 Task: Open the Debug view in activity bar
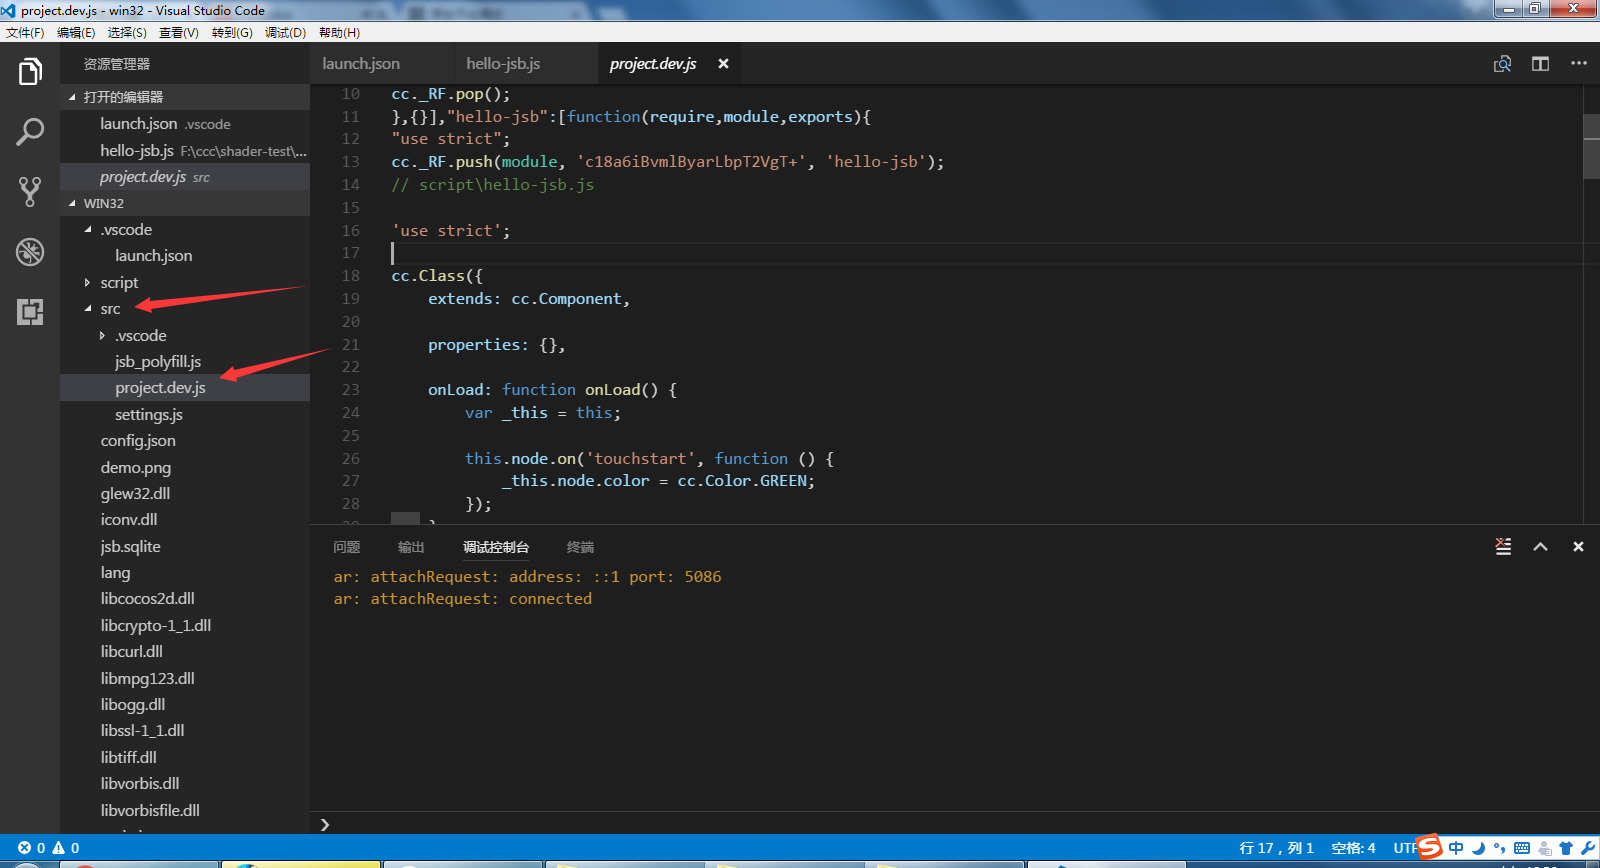30,252
